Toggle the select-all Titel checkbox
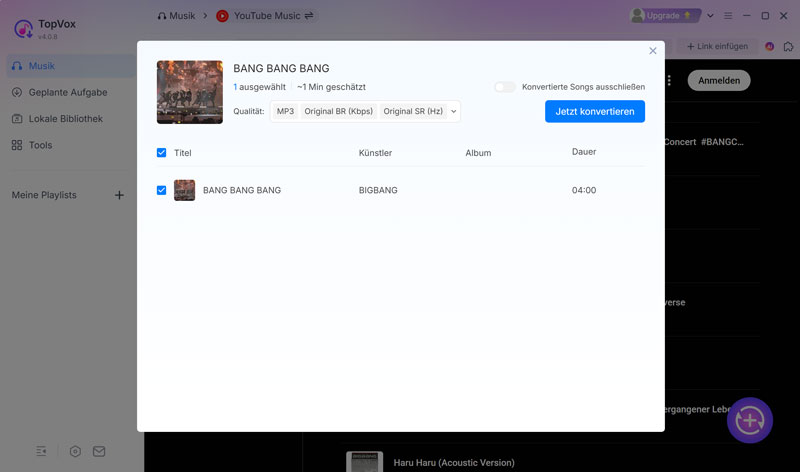The width and height of the screenshot is (800, 472). point(161,153)
